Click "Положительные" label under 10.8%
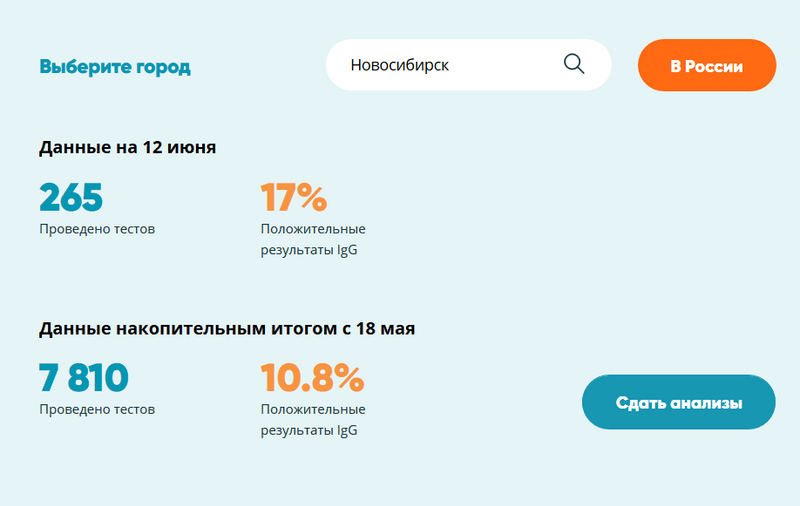Viewport: 800px width, 506px height. pyautogui.click(x=313, y=409)
